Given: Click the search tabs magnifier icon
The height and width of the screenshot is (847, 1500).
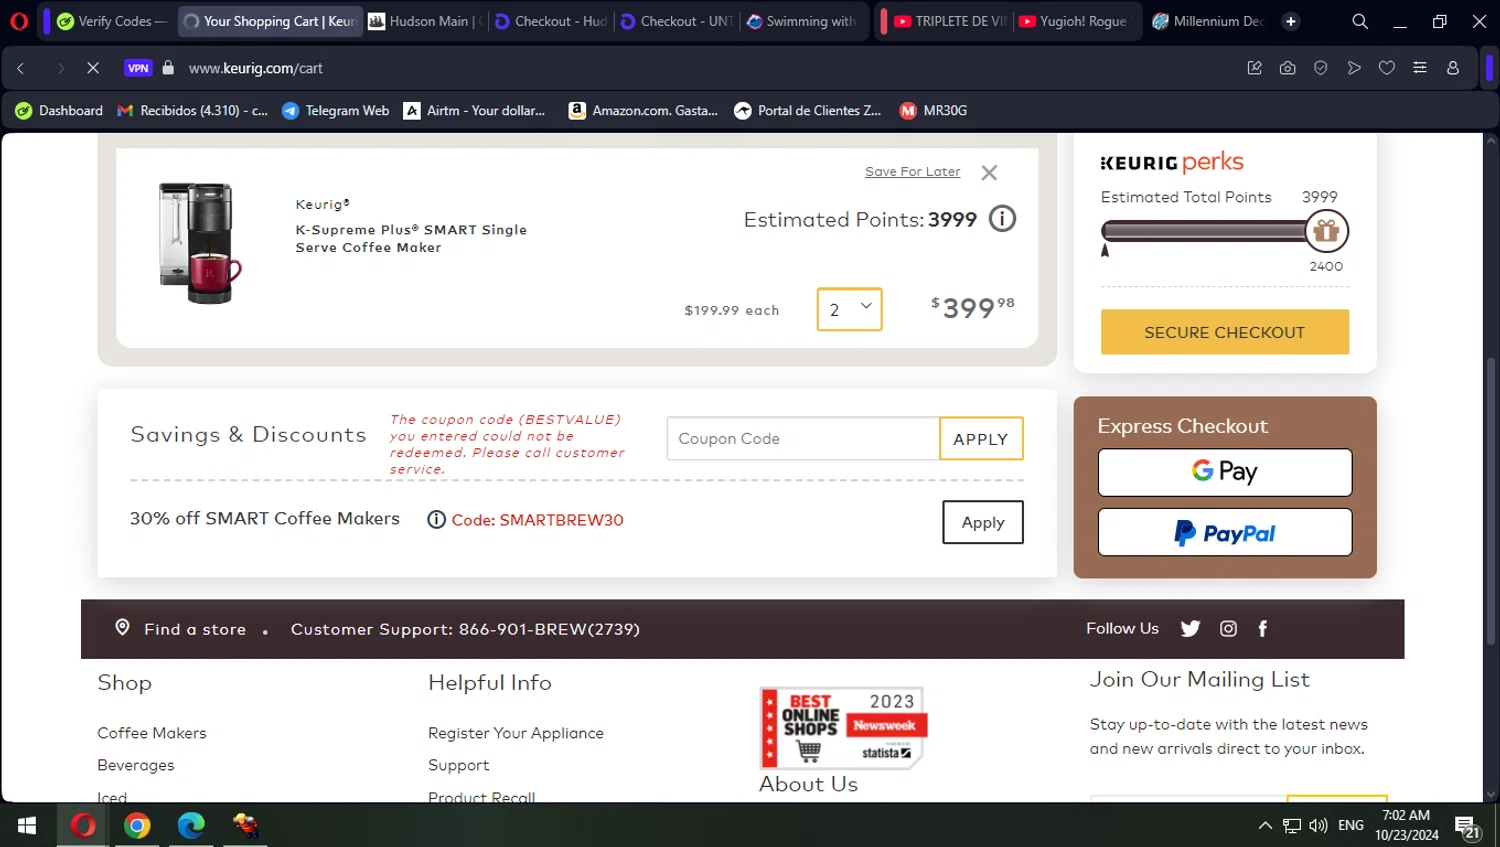Looking at the screenshot, I should click(1360, 21).
